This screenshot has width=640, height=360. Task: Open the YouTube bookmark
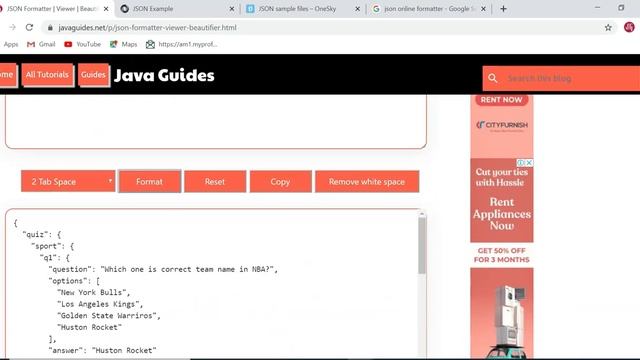click(82, 44)
